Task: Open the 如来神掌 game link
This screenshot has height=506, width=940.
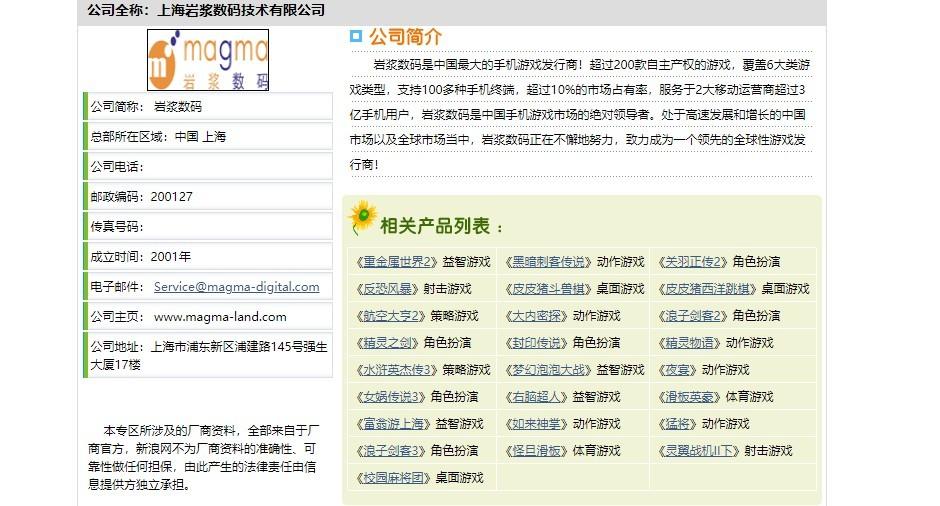Action: [537, 423]
